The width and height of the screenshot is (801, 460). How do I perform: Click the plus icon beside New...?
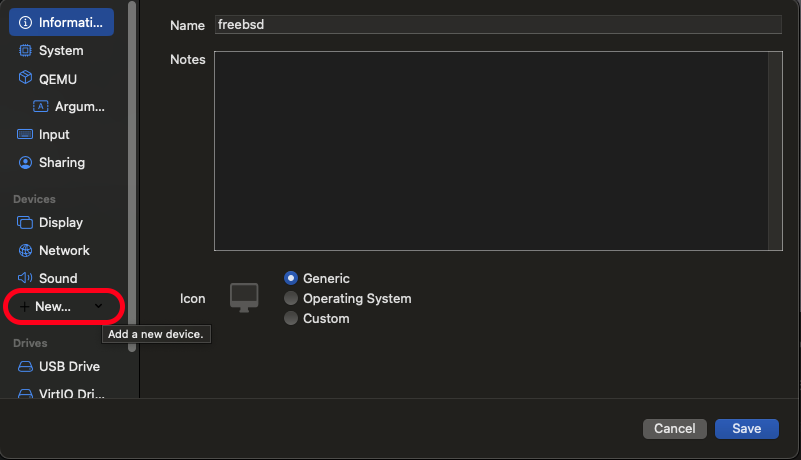[x=24, y=307]
